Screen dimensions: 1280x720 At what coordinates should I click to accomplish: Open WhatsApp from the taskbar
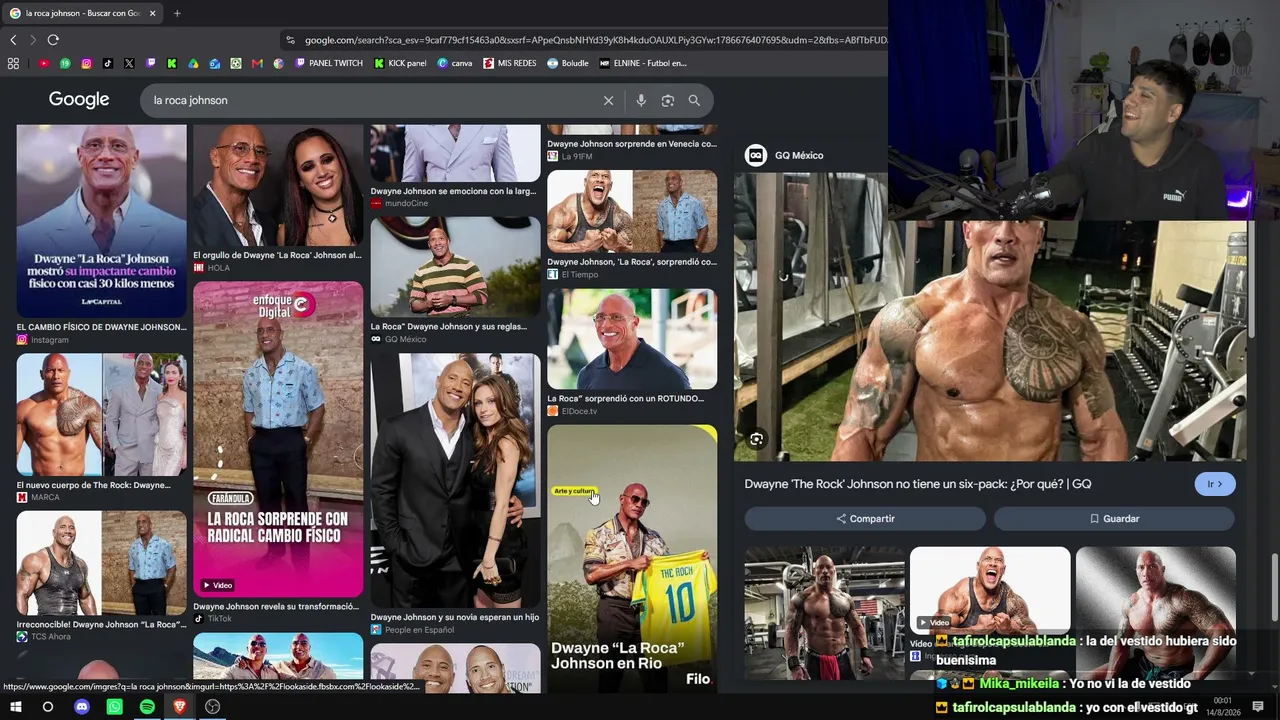(114, 707)
